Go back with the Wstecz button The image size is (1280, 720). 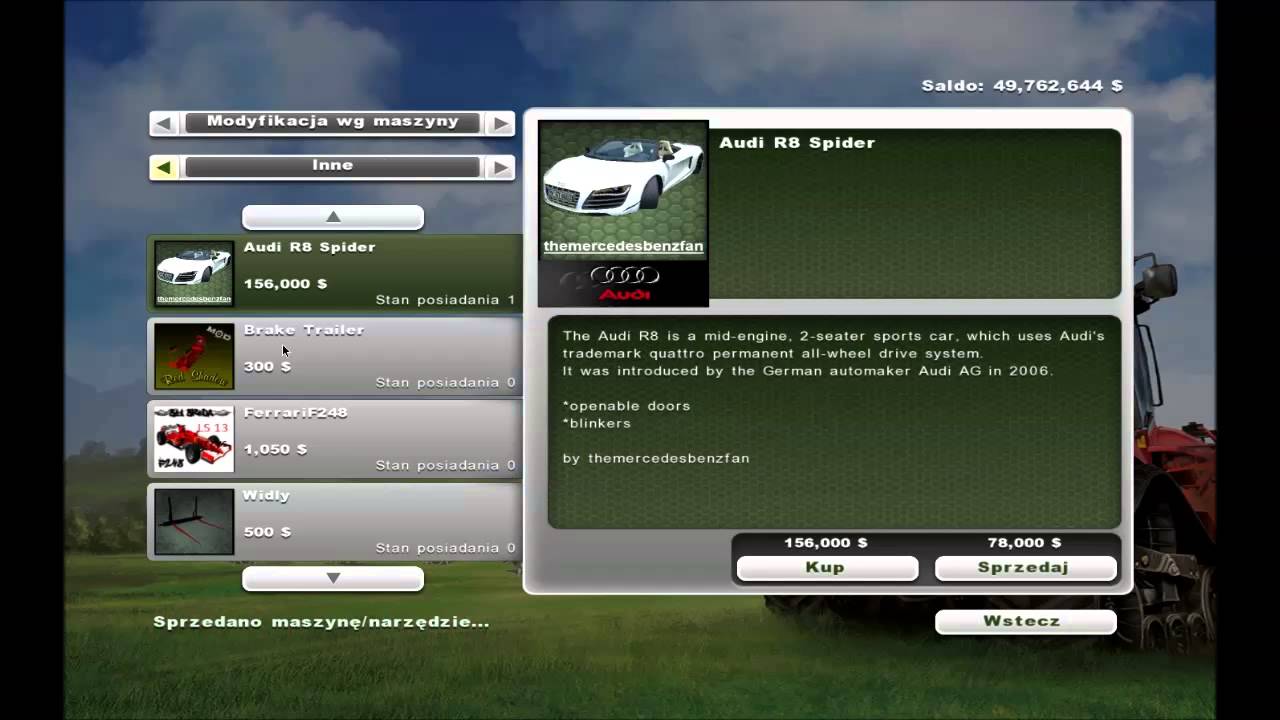(1025, 622)
